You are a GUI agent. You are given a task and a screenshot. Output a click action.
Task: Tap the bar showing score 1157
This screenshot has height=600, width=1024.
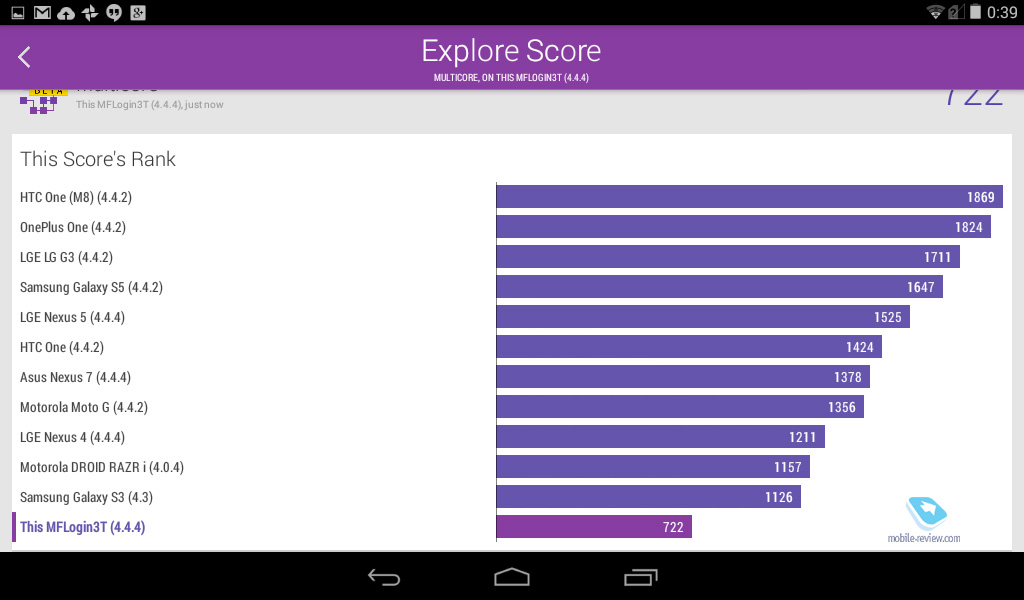(653, 467)
